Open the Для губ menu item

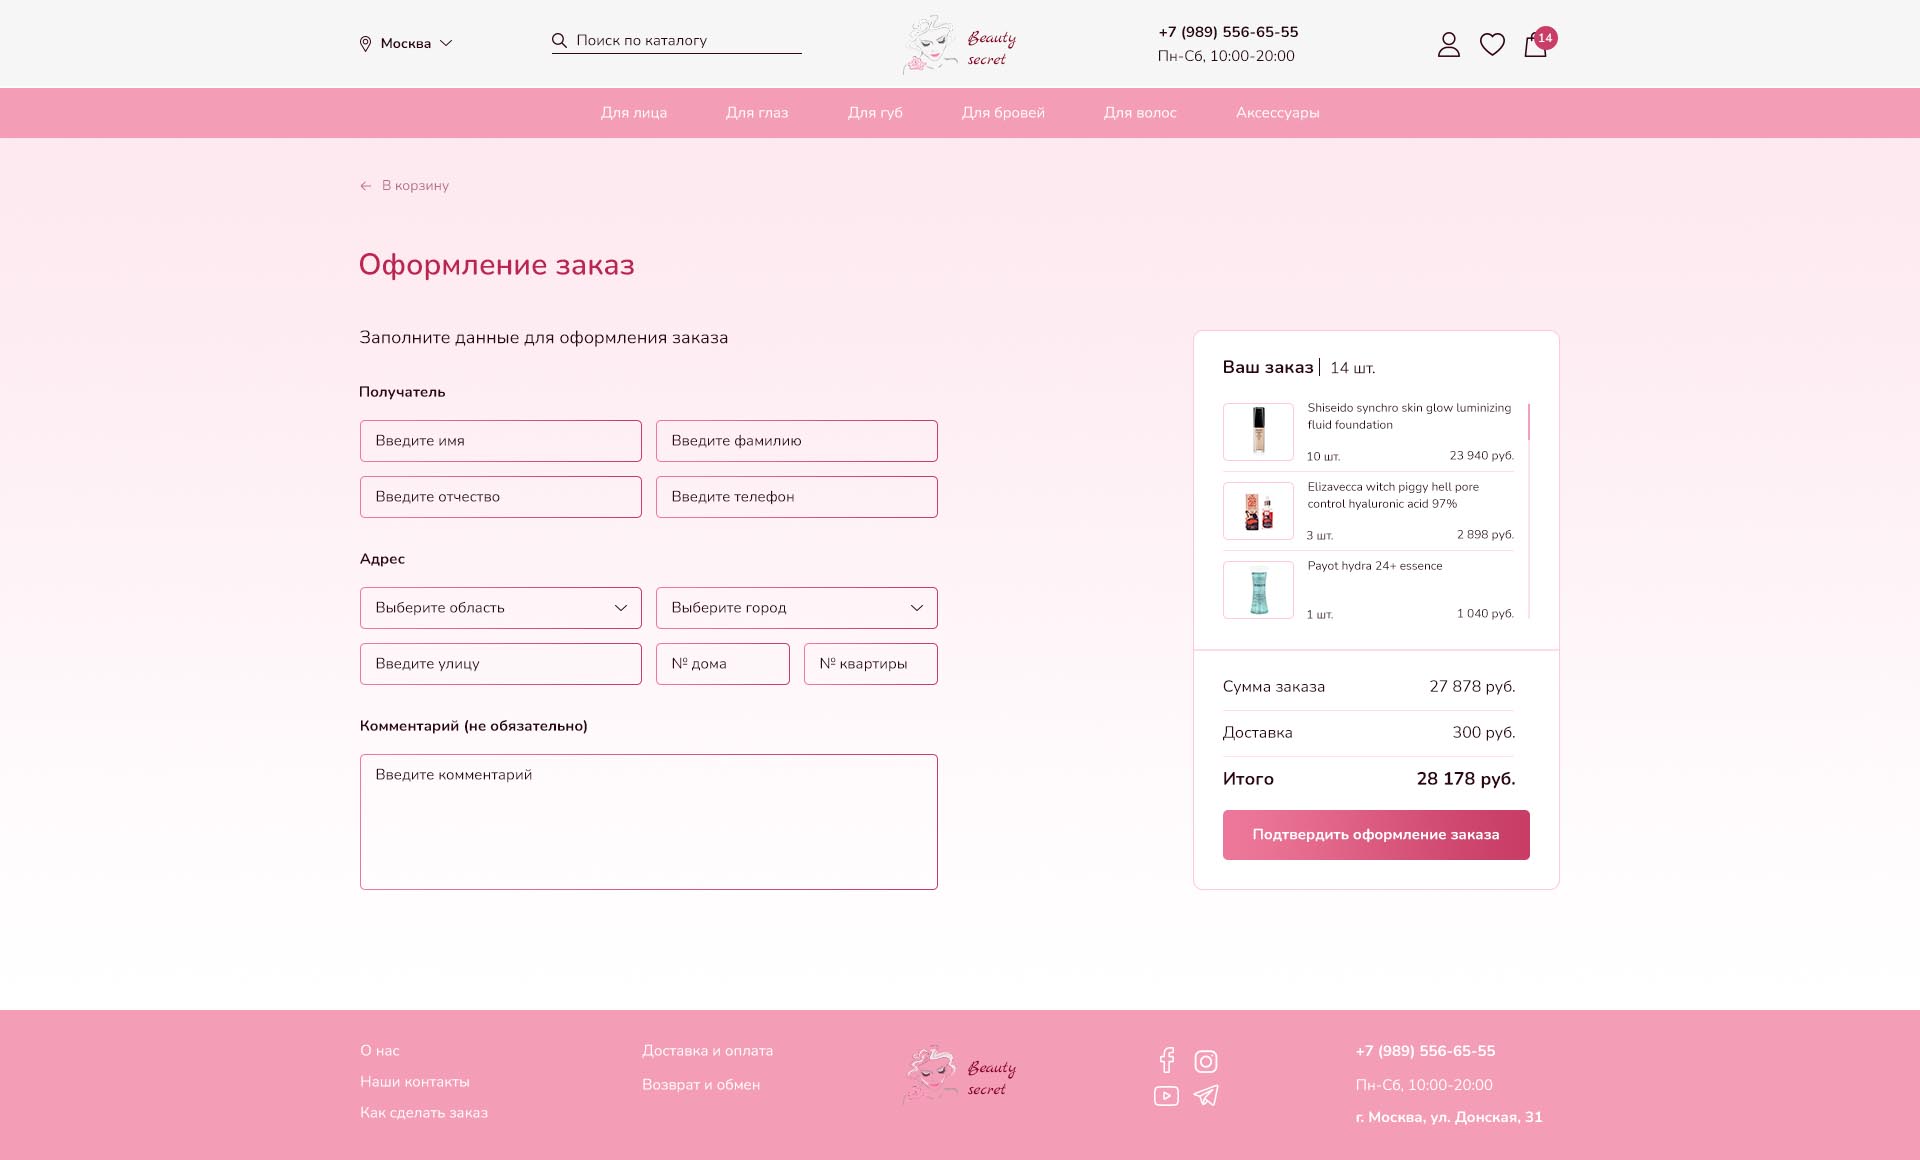875,113
